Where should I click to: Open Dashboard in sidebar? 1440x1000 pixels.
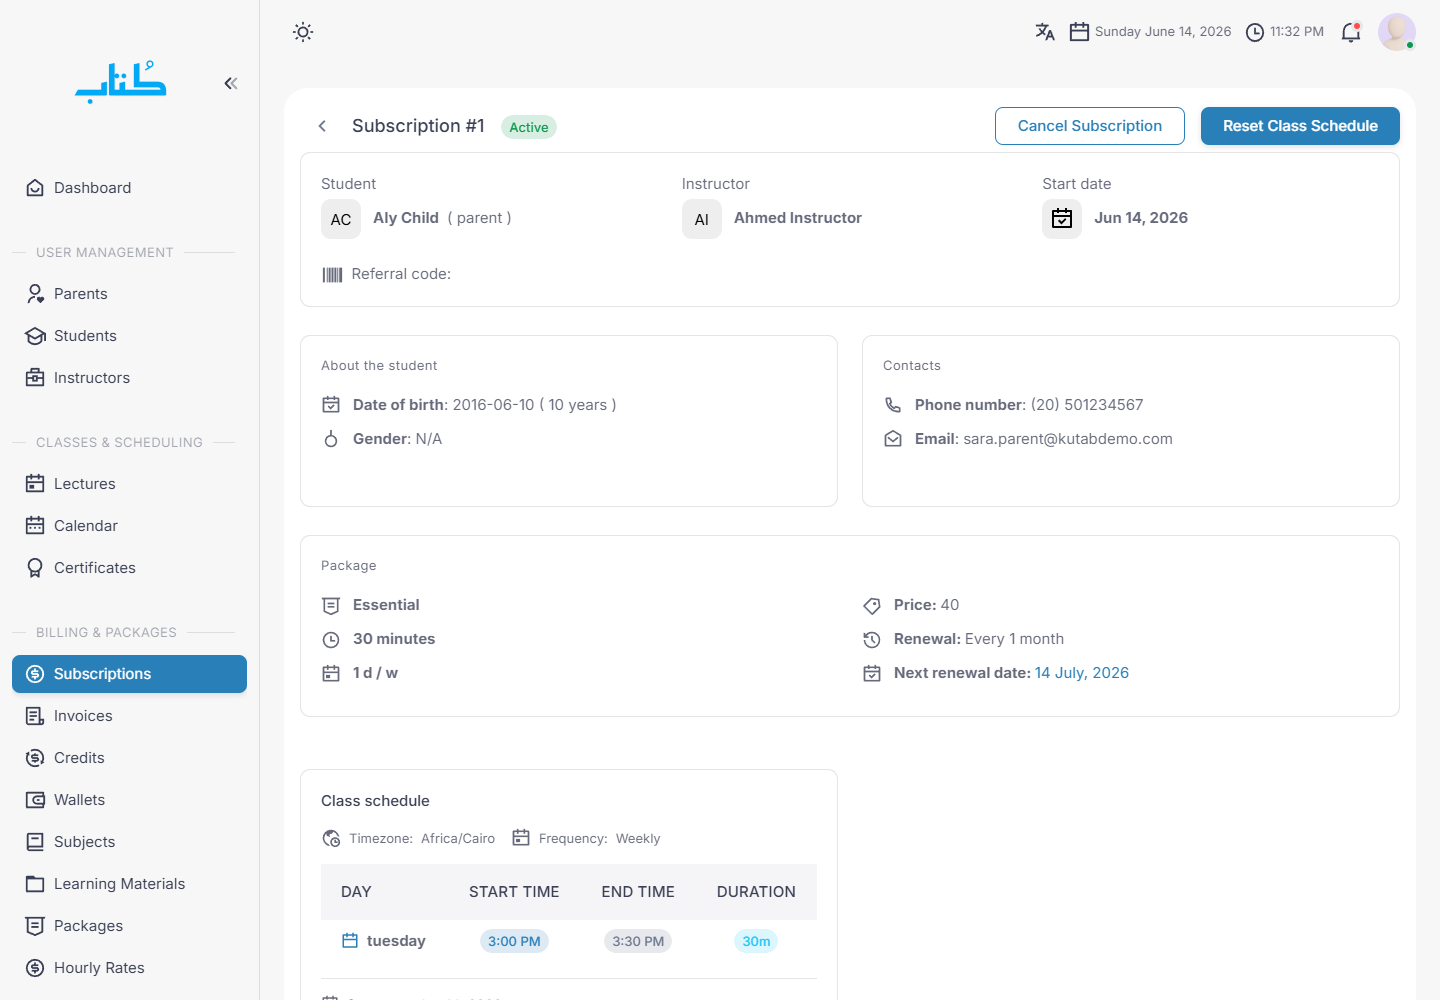click(x=129, y=188)
